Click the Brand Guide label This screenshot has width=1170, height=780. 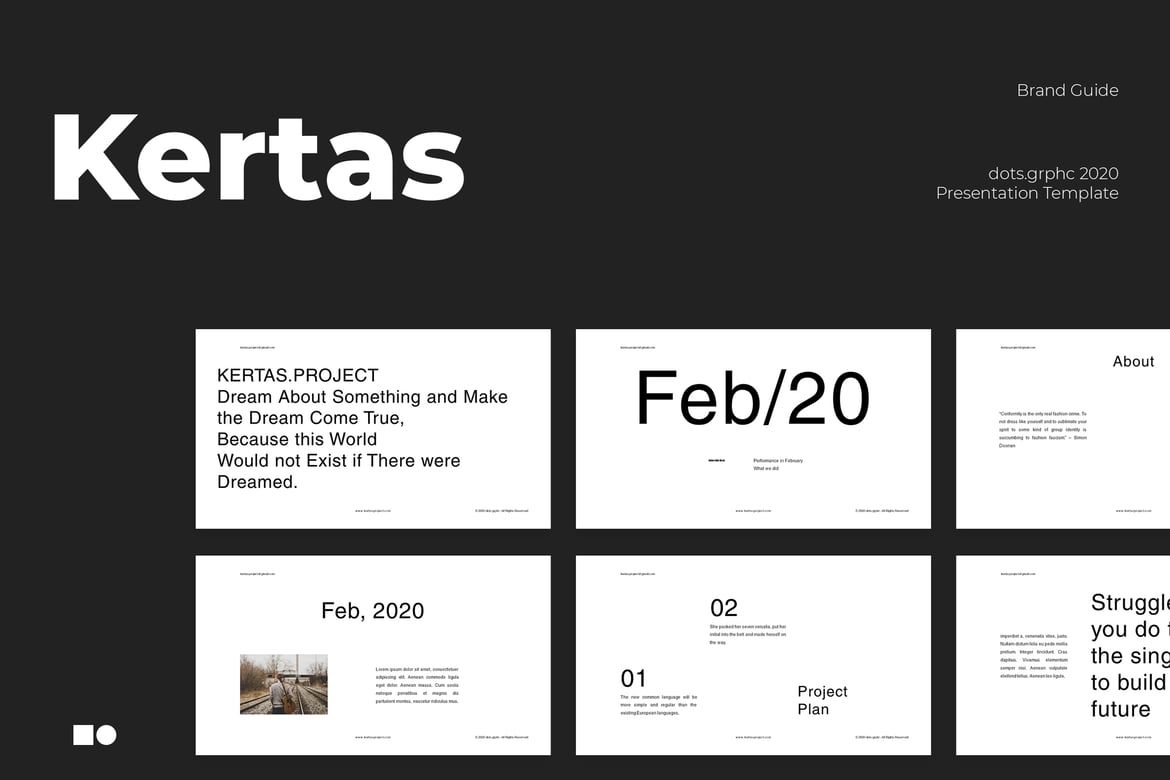(1067, 90)
